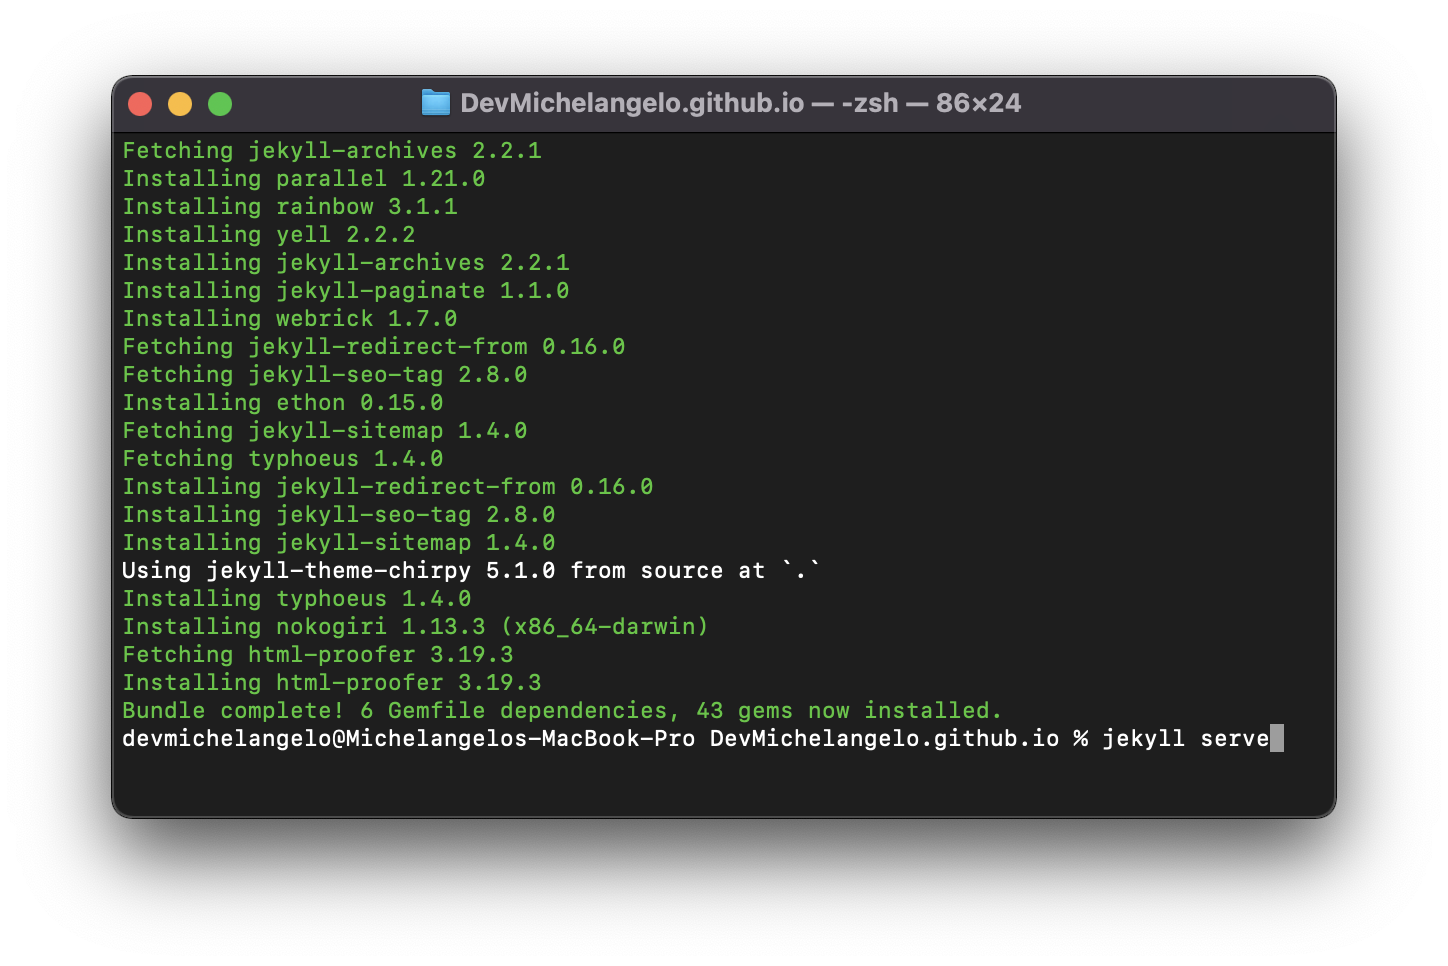
Task: Click 'Fetching jekyll-archives 2.2.1' at top
Action: (x=331, y=151)
